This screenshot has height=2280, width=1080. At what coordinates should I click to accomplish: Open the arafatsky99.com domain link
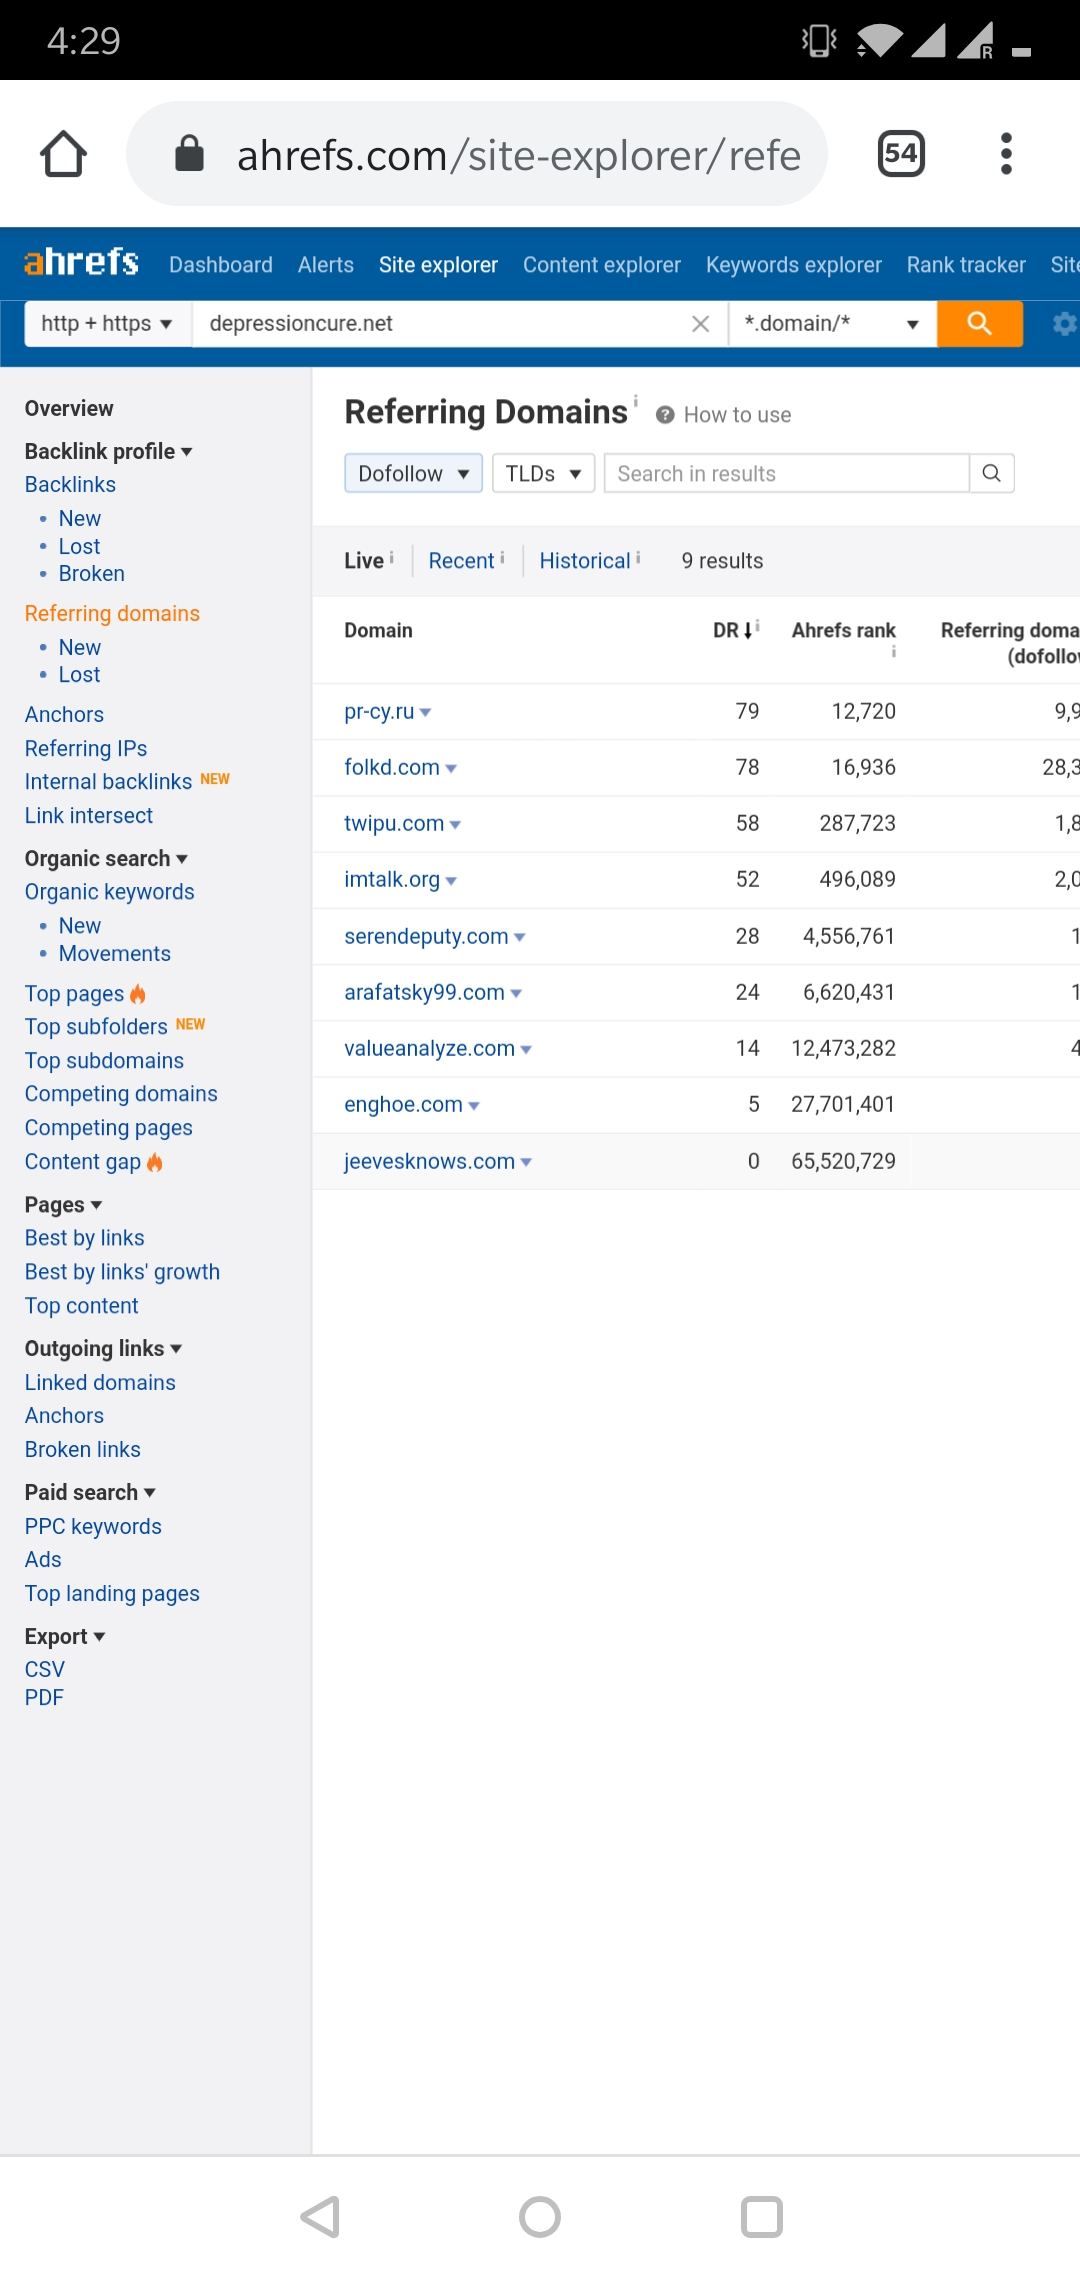pyautogui.click(x=424, y=993)
